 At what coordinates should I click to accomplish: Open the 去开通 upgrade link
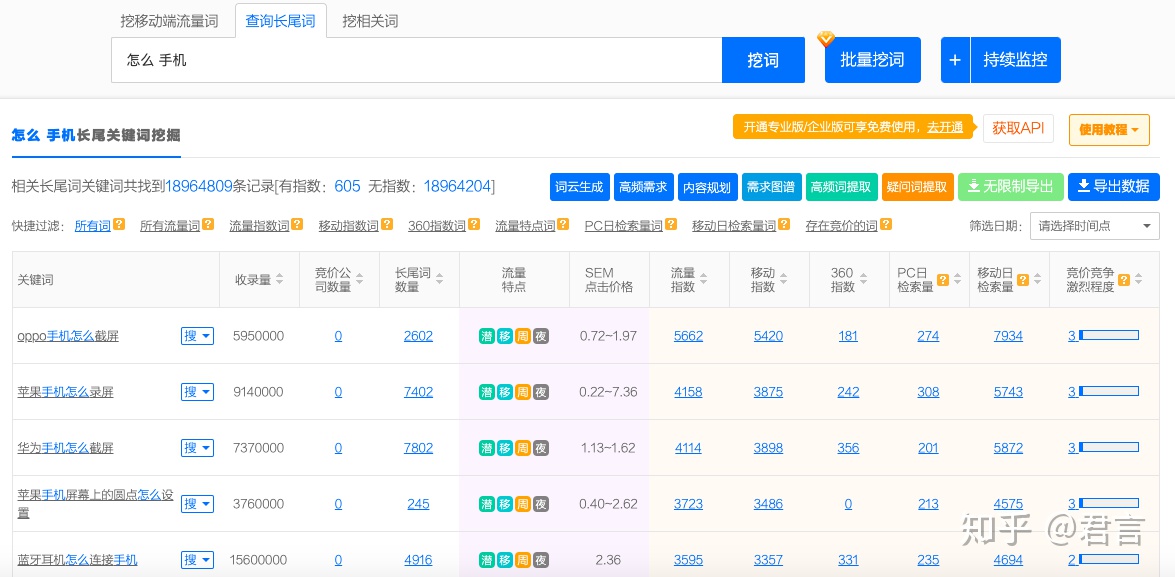click(x=945, y=127)
